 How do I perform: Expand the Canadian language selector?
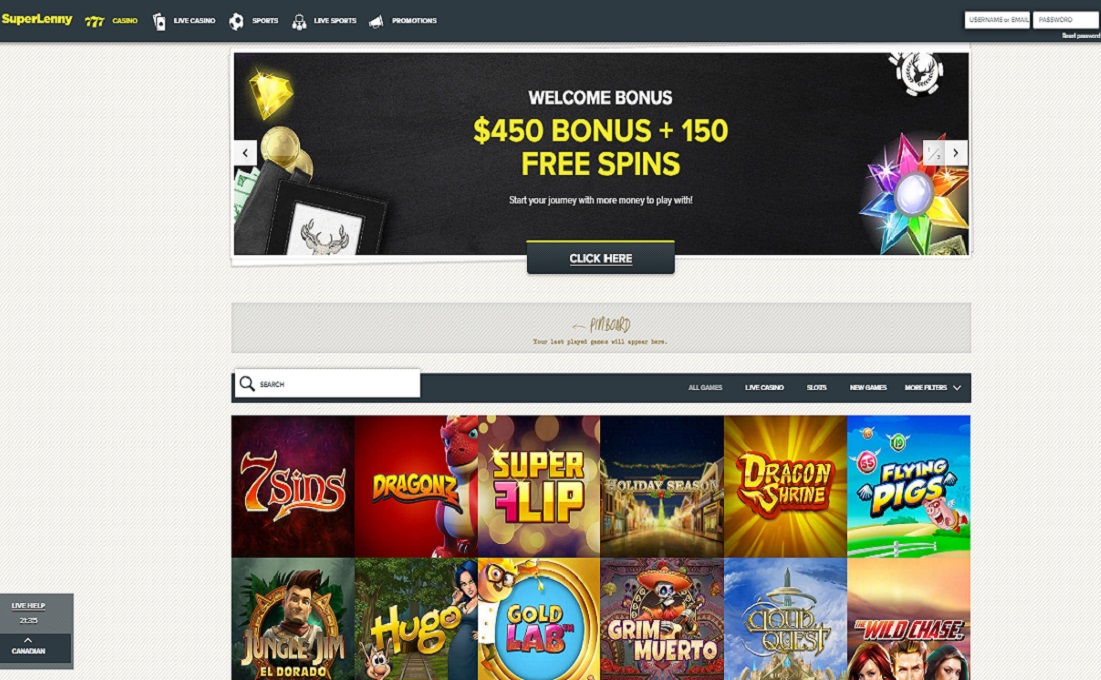pyautogui.click(x=28, y=648)
